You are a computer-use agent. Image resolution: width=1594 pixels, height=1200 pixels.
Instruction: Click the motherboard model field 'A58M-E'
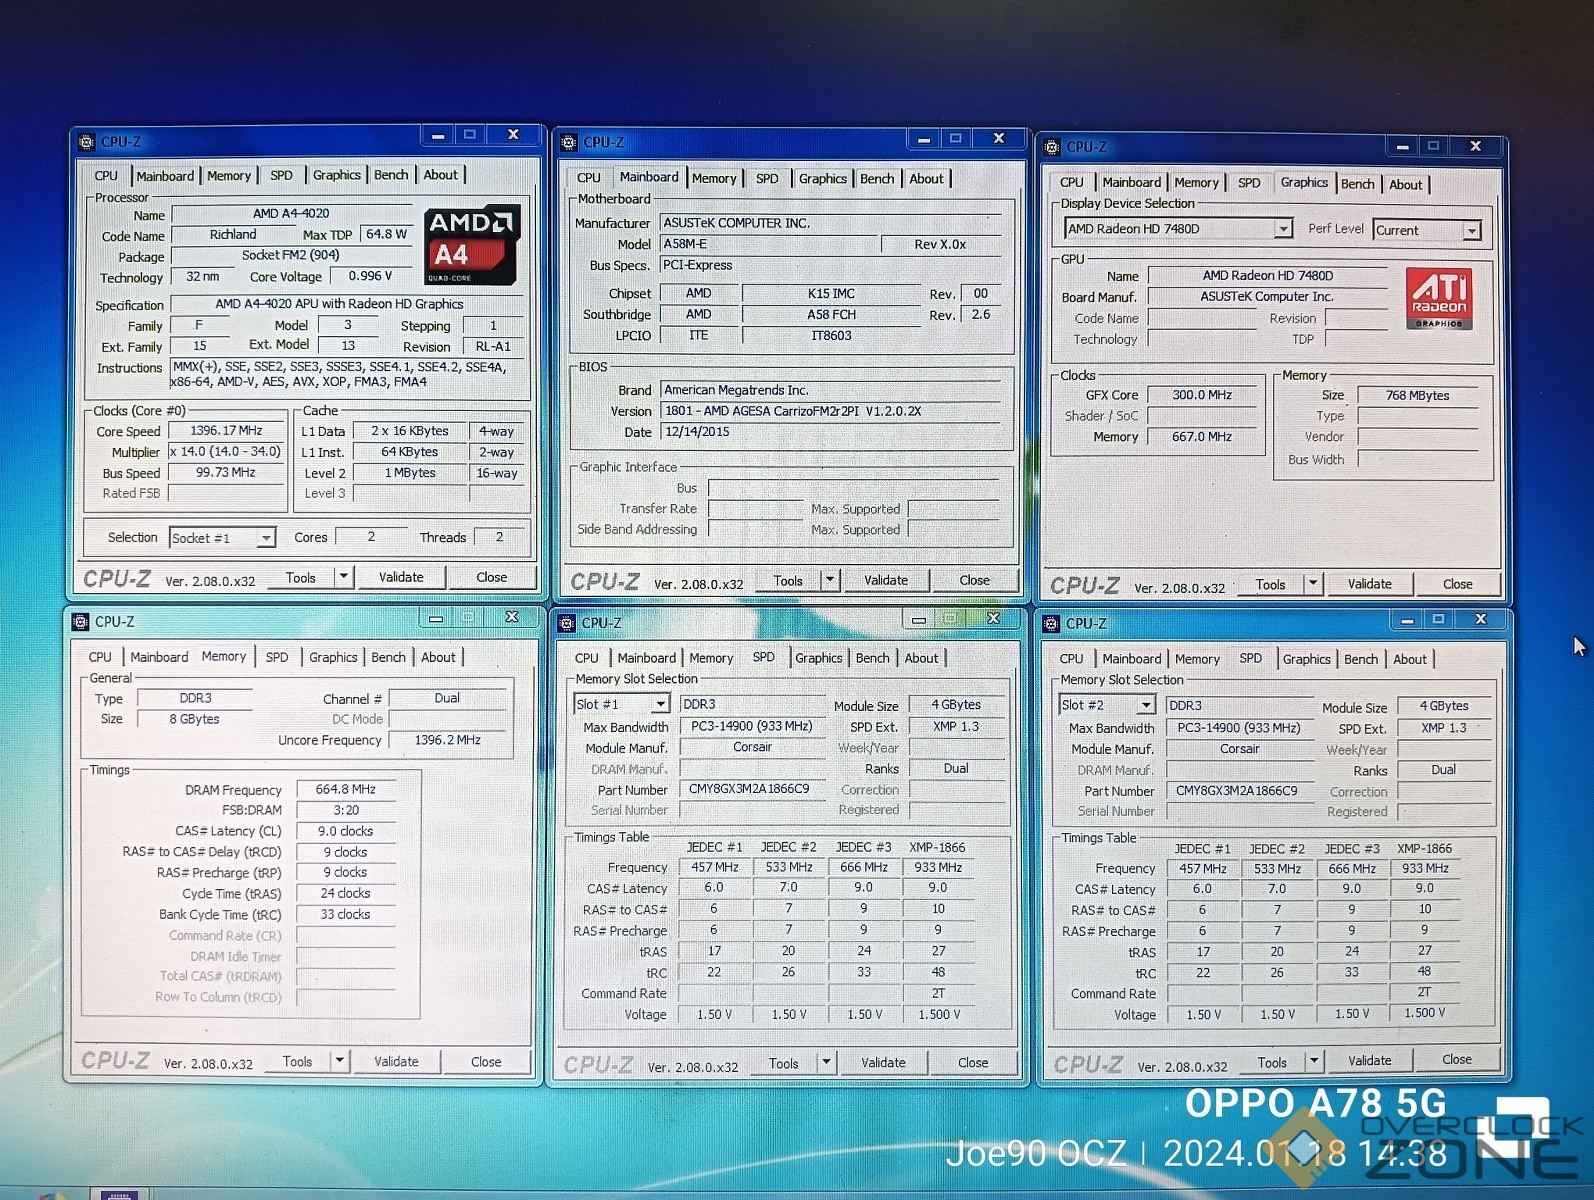[x=769, y=244]
